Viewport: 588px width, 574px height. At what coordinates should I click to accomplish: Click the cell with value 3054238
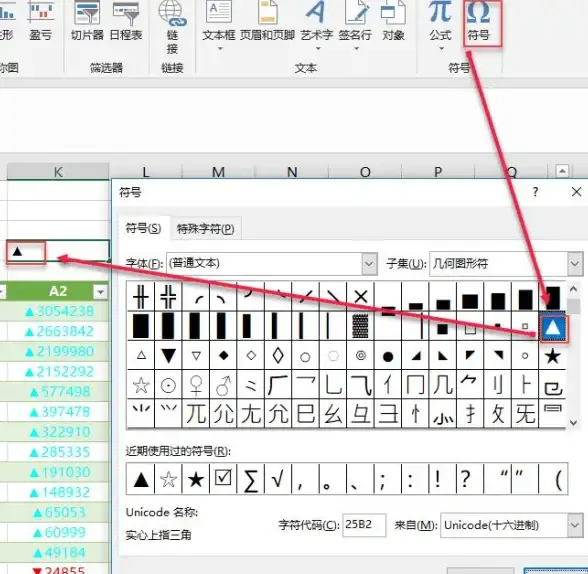pyautogui.click(x=58, y=311)
